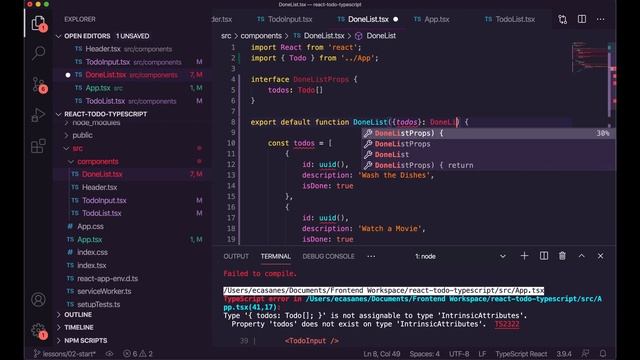The image size is (640, 360).
Task: Click Ln 8, Col 49 cursor position
Action: [x=382, y=354]
